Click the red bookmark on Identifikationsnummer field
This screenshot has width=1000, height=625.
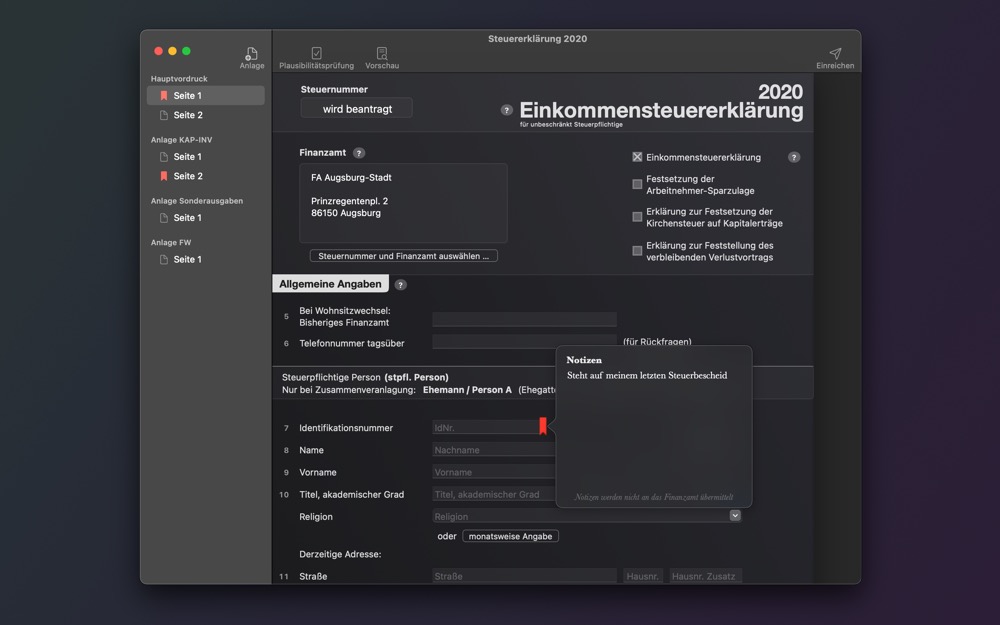pos(543,426)
